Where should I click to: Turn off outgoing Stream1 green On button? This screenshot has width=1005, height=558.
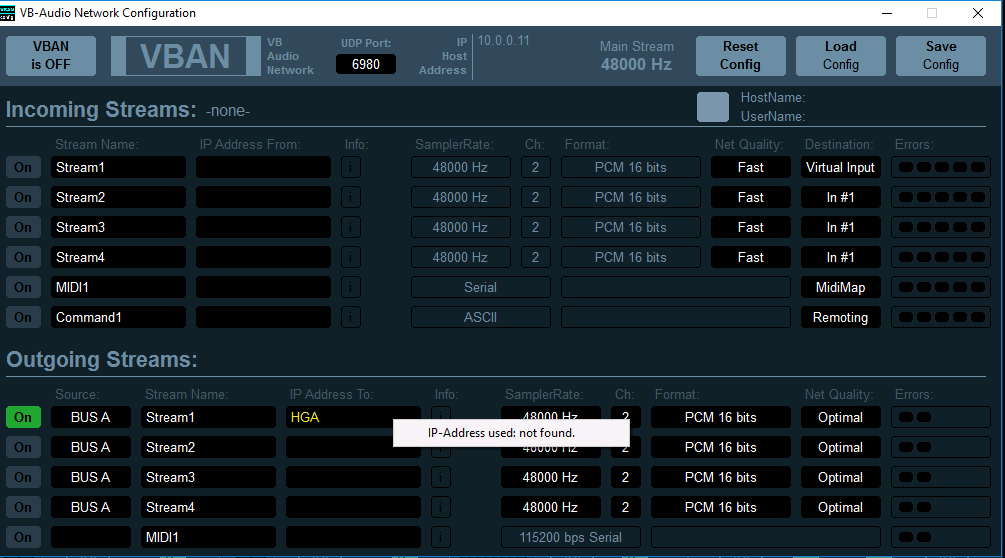23,417
